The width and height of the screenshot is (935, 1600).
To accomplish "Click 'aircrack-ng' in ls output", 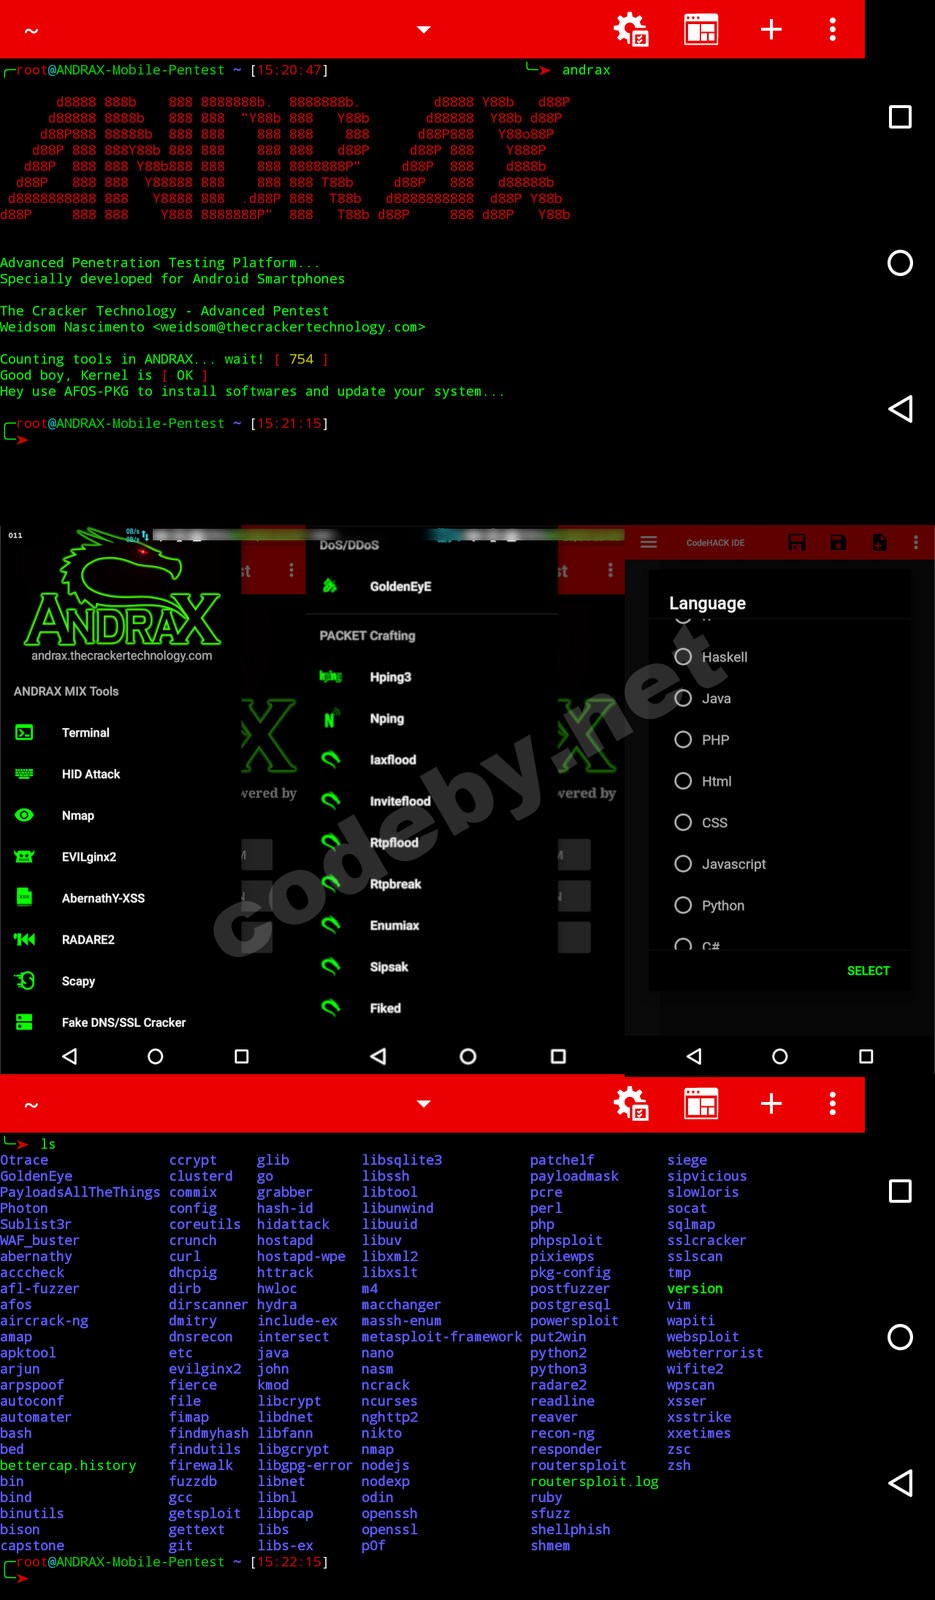I will 44,1321.
